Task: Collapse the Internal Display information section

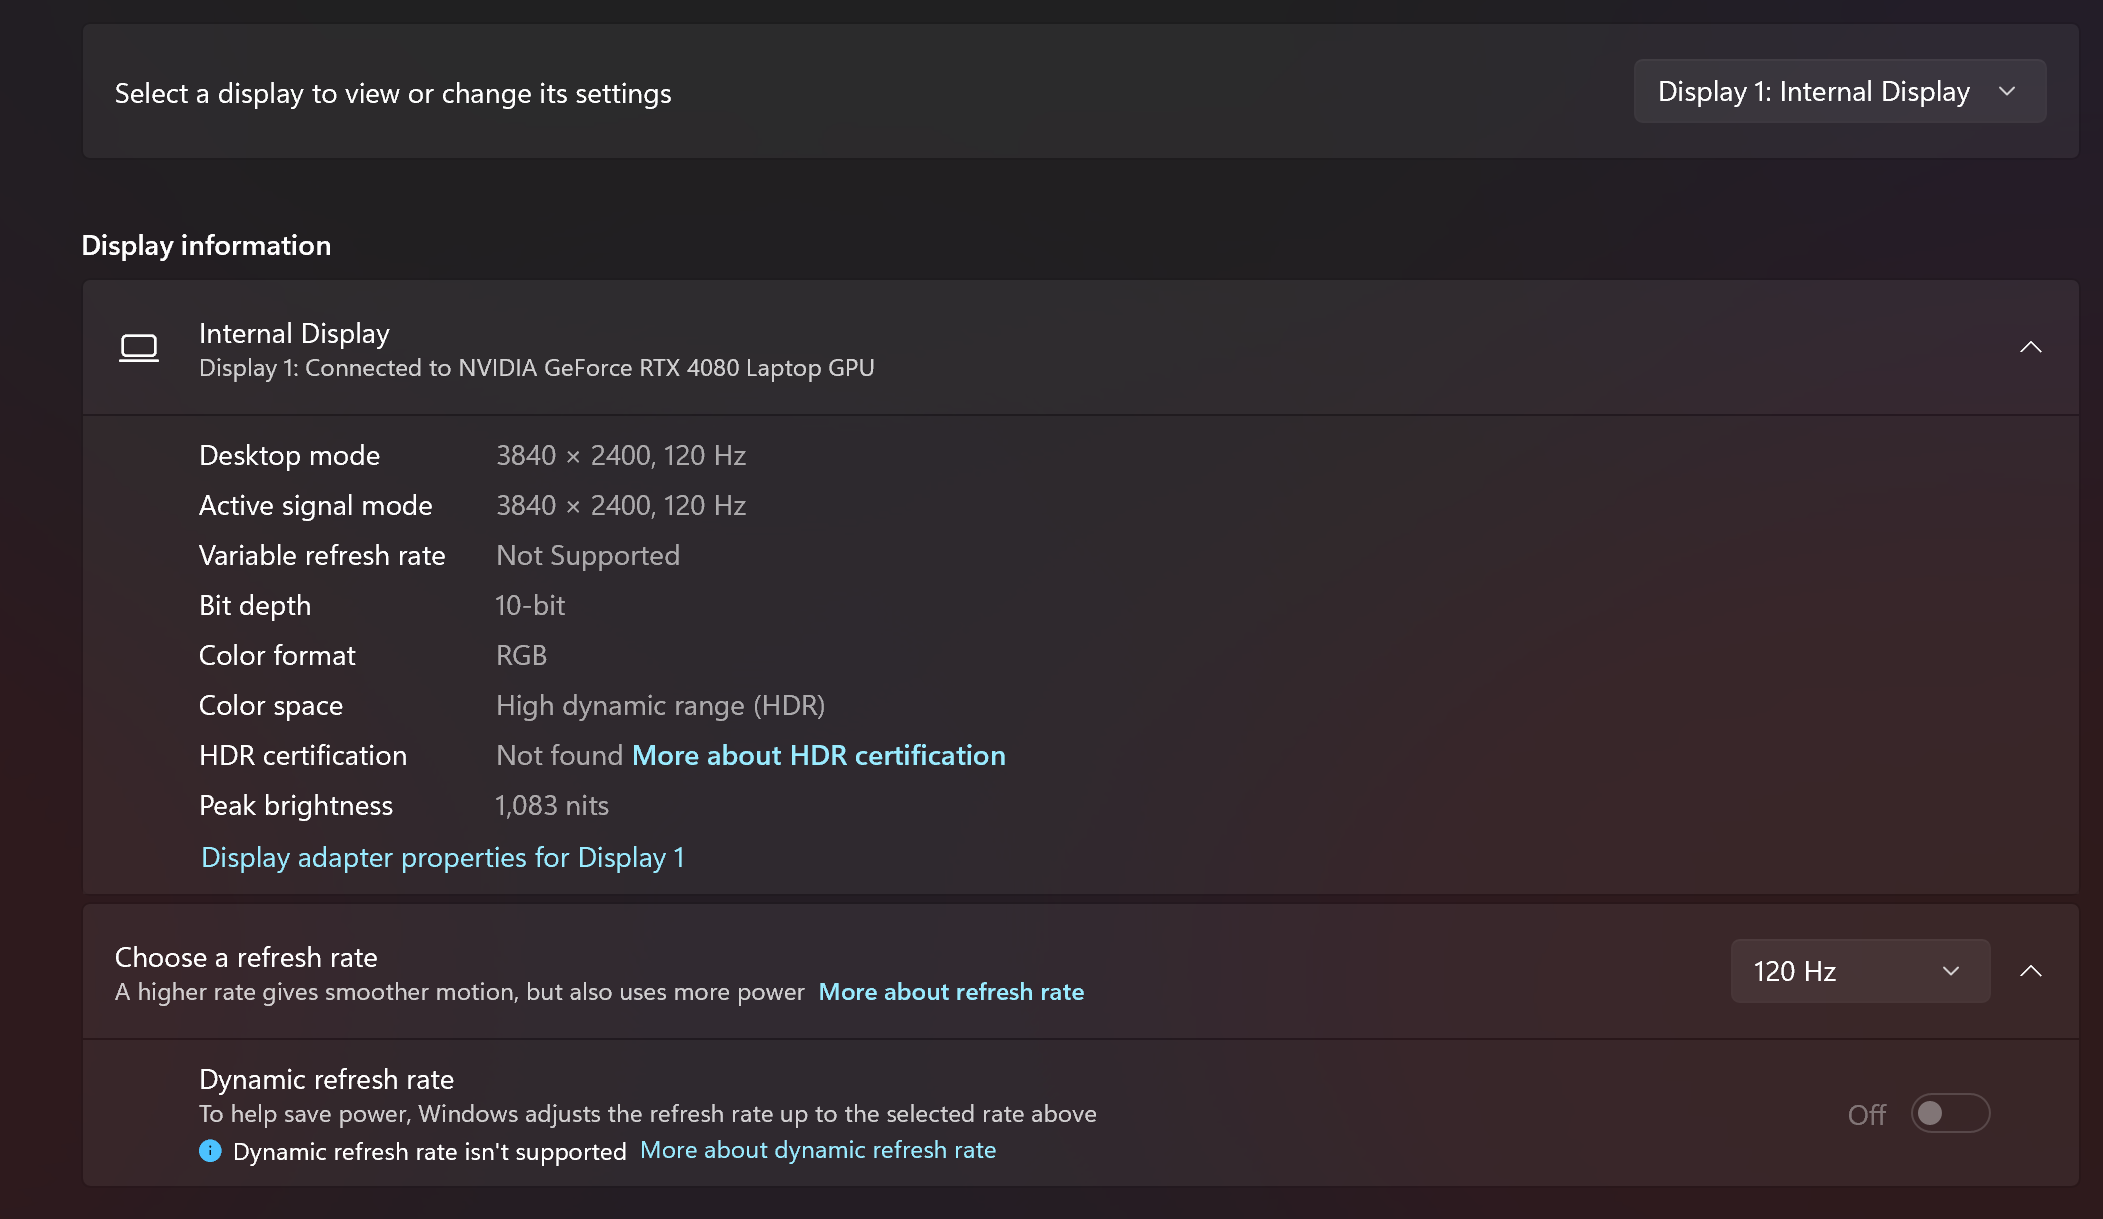Action: (x=2030, y=347)
